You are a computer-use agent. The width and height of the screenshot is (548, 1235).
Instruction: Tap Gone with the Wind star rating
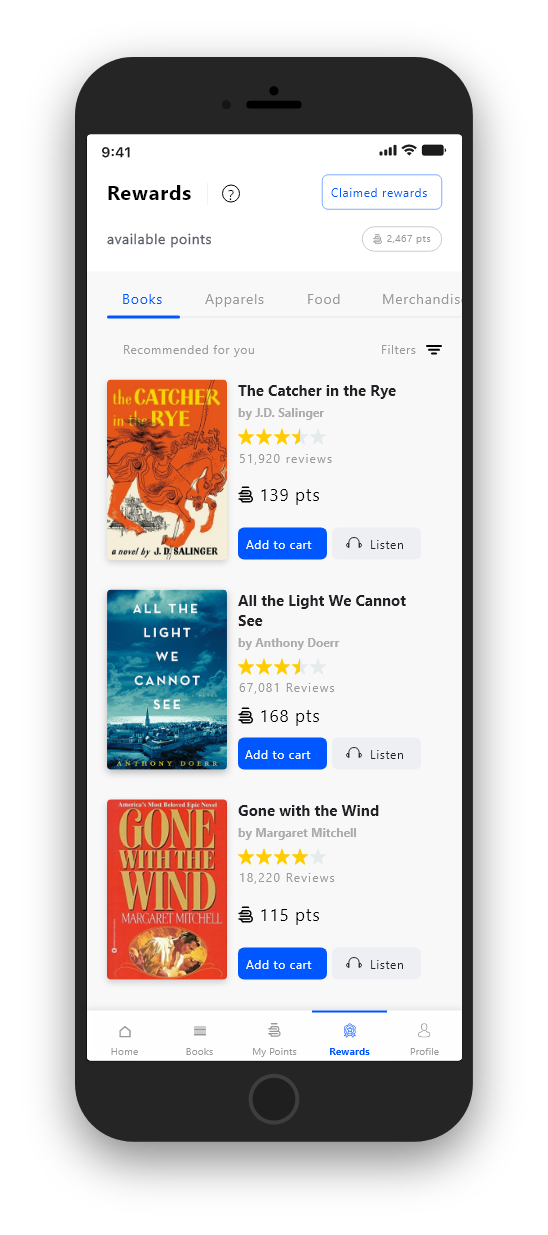click(x=282, y=857)
